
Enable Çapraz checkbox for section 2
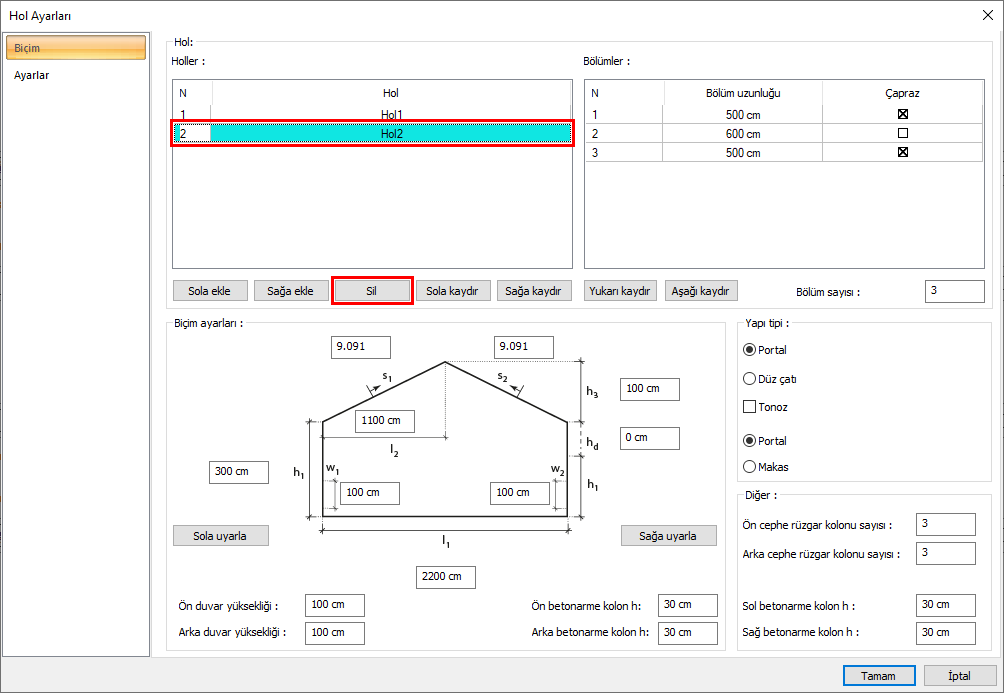[902, 133]
